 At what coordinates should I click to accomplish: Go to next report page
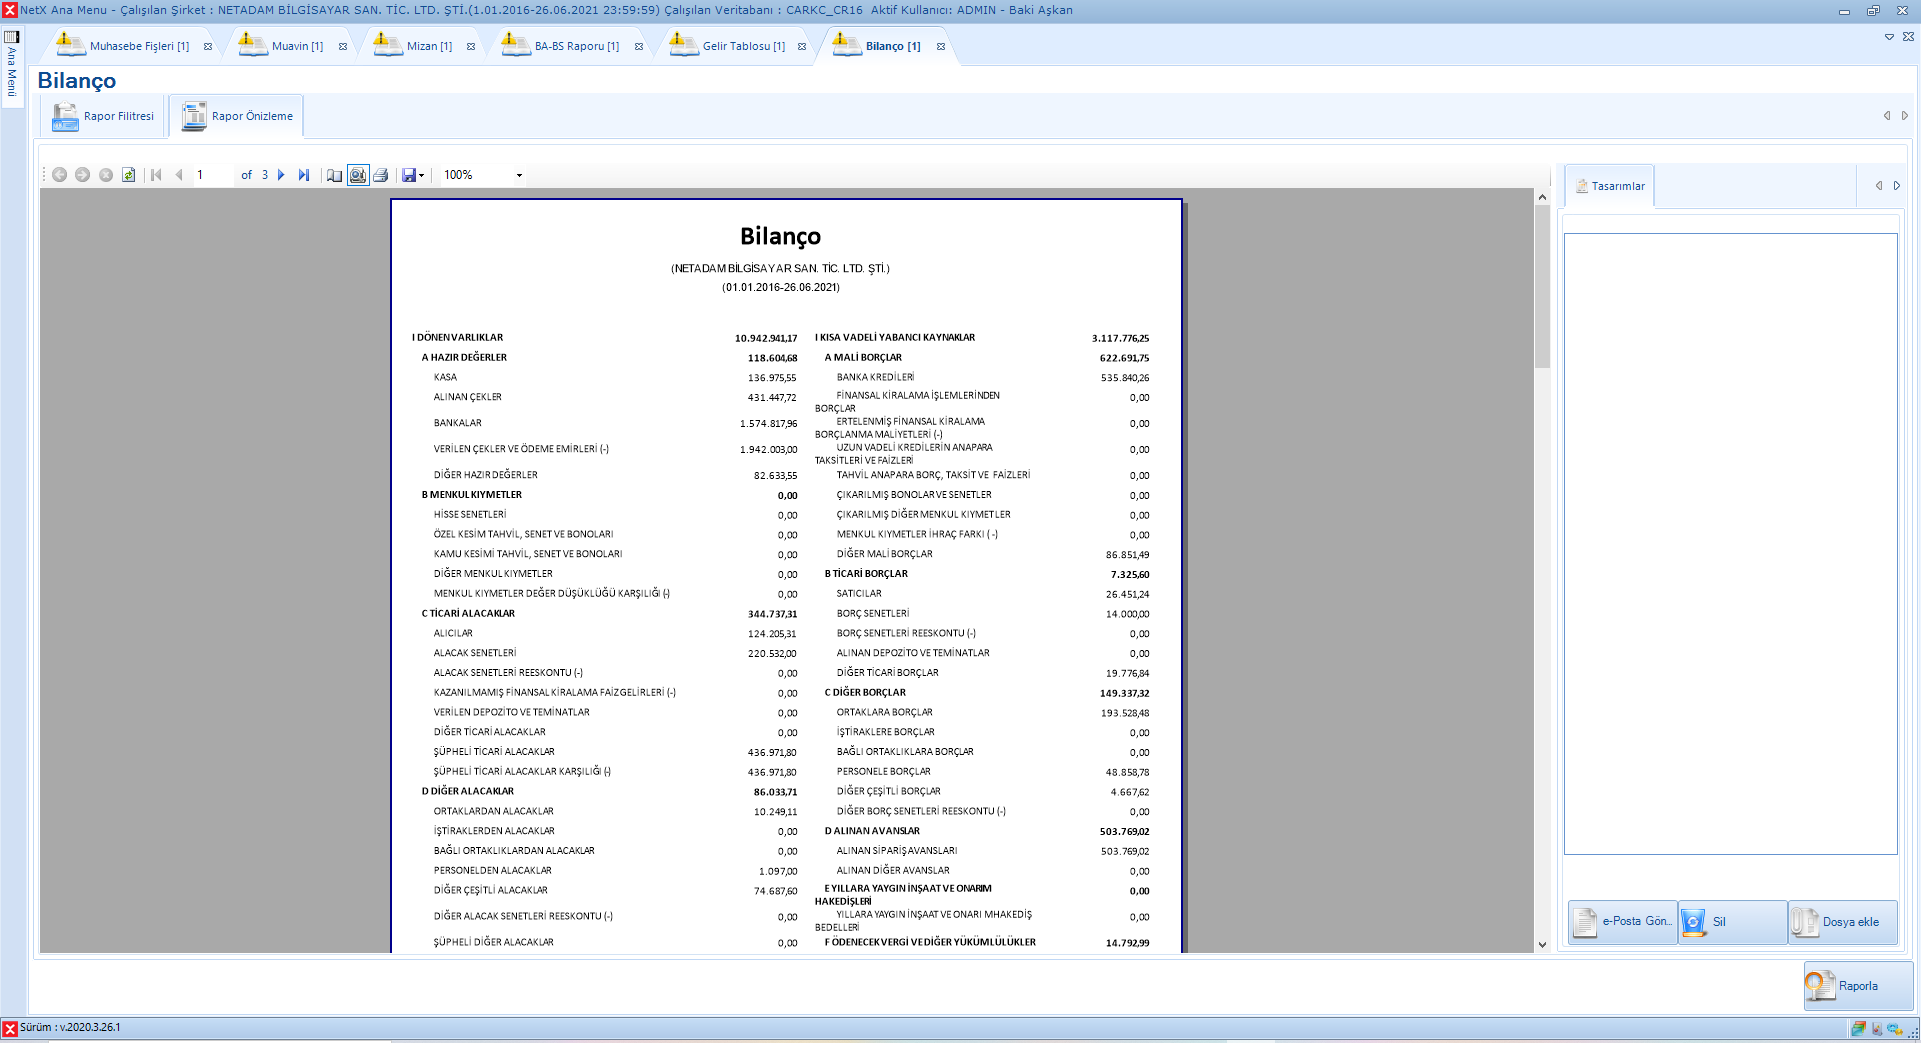(x=281, y=175)
